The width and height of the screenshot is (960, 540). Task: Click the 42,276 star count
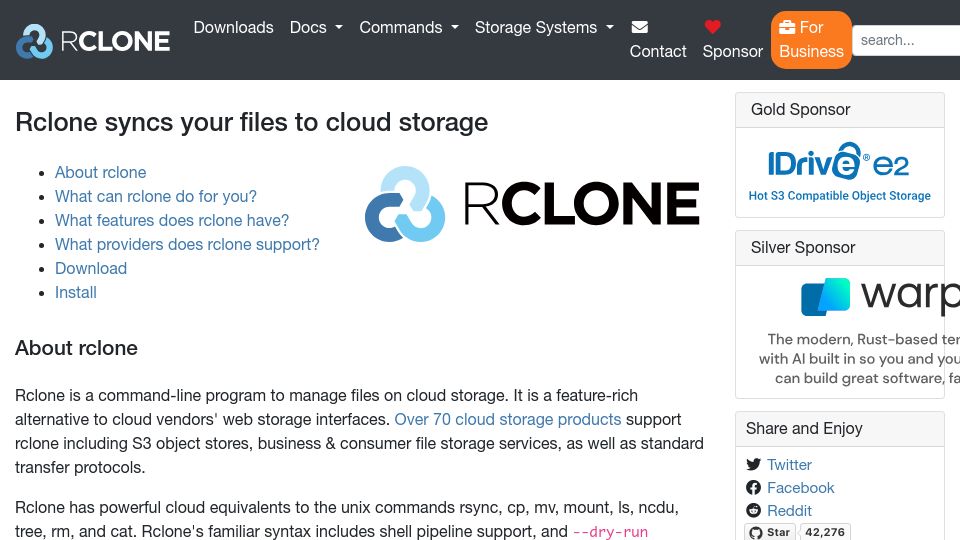point(825,532)
